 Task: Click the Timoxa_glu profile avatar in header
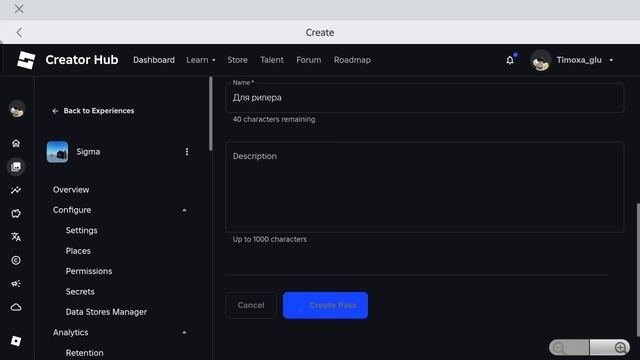(x=540, y=60)
